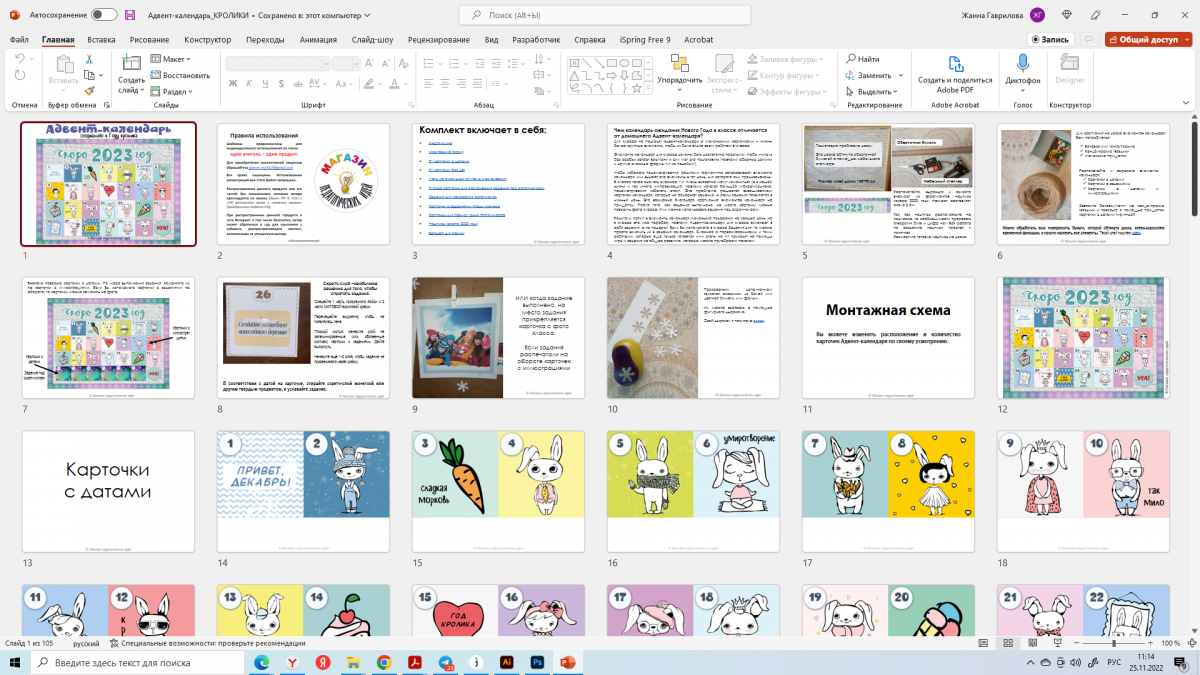Click the Create new slide icon
Screen dimensions: 1200x675
[131, 65]
